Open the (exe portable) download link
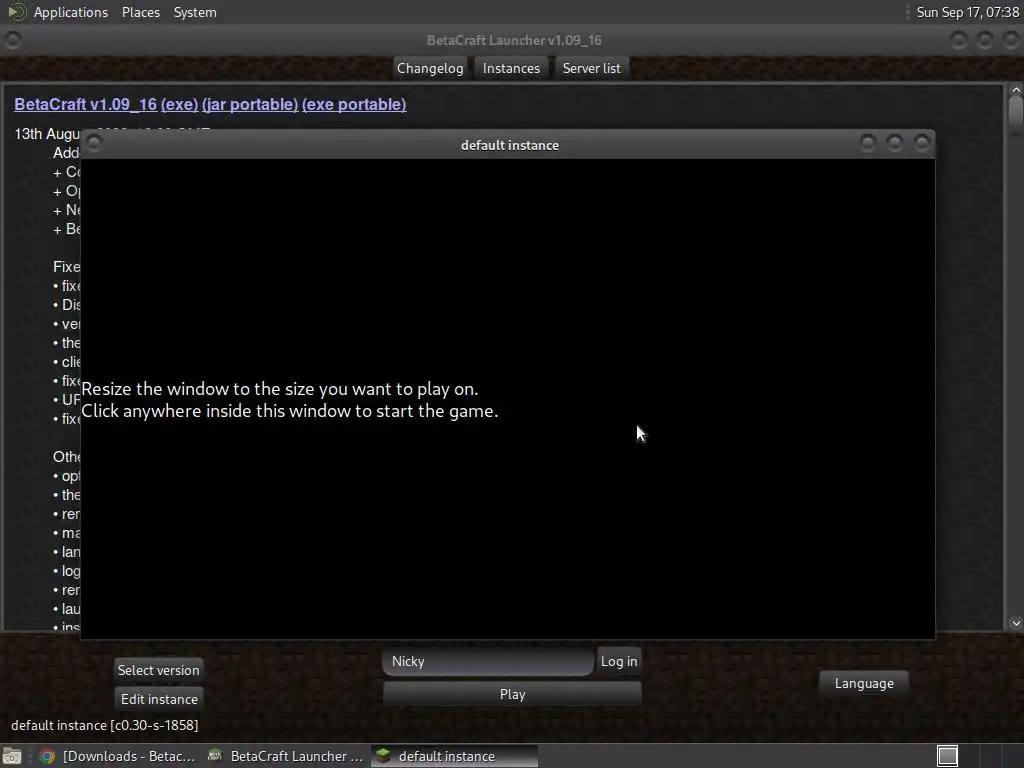The height and width of the screenshot is (768, 1024). tap(354, 104)
